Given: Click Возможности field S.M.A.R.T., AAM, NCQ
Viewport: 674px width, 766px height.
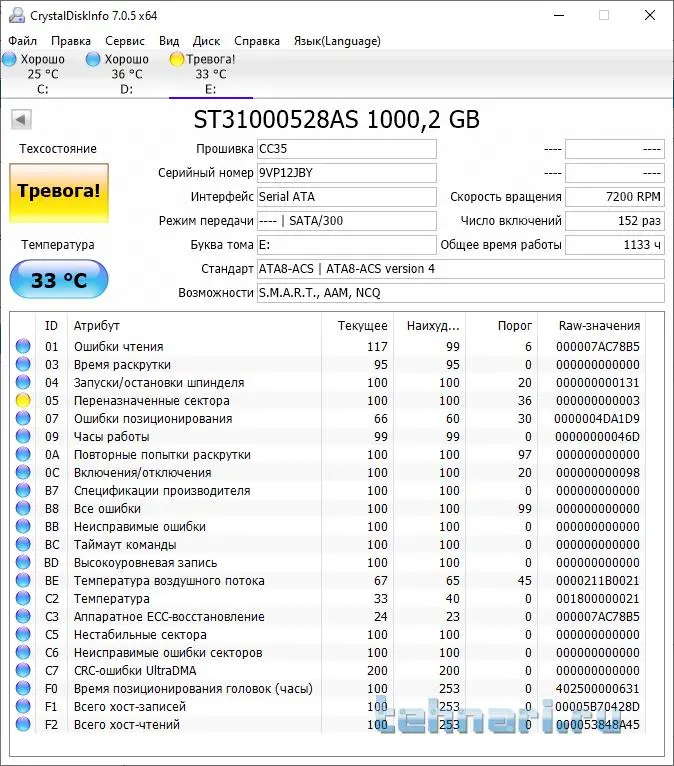Looking at the screenshot, I should [x=461, y=293].
